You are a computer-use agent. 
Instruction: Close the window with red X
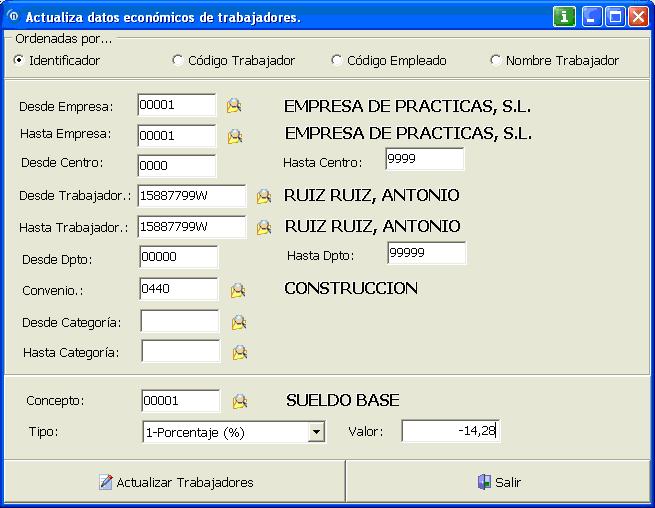tap(639, 17)
